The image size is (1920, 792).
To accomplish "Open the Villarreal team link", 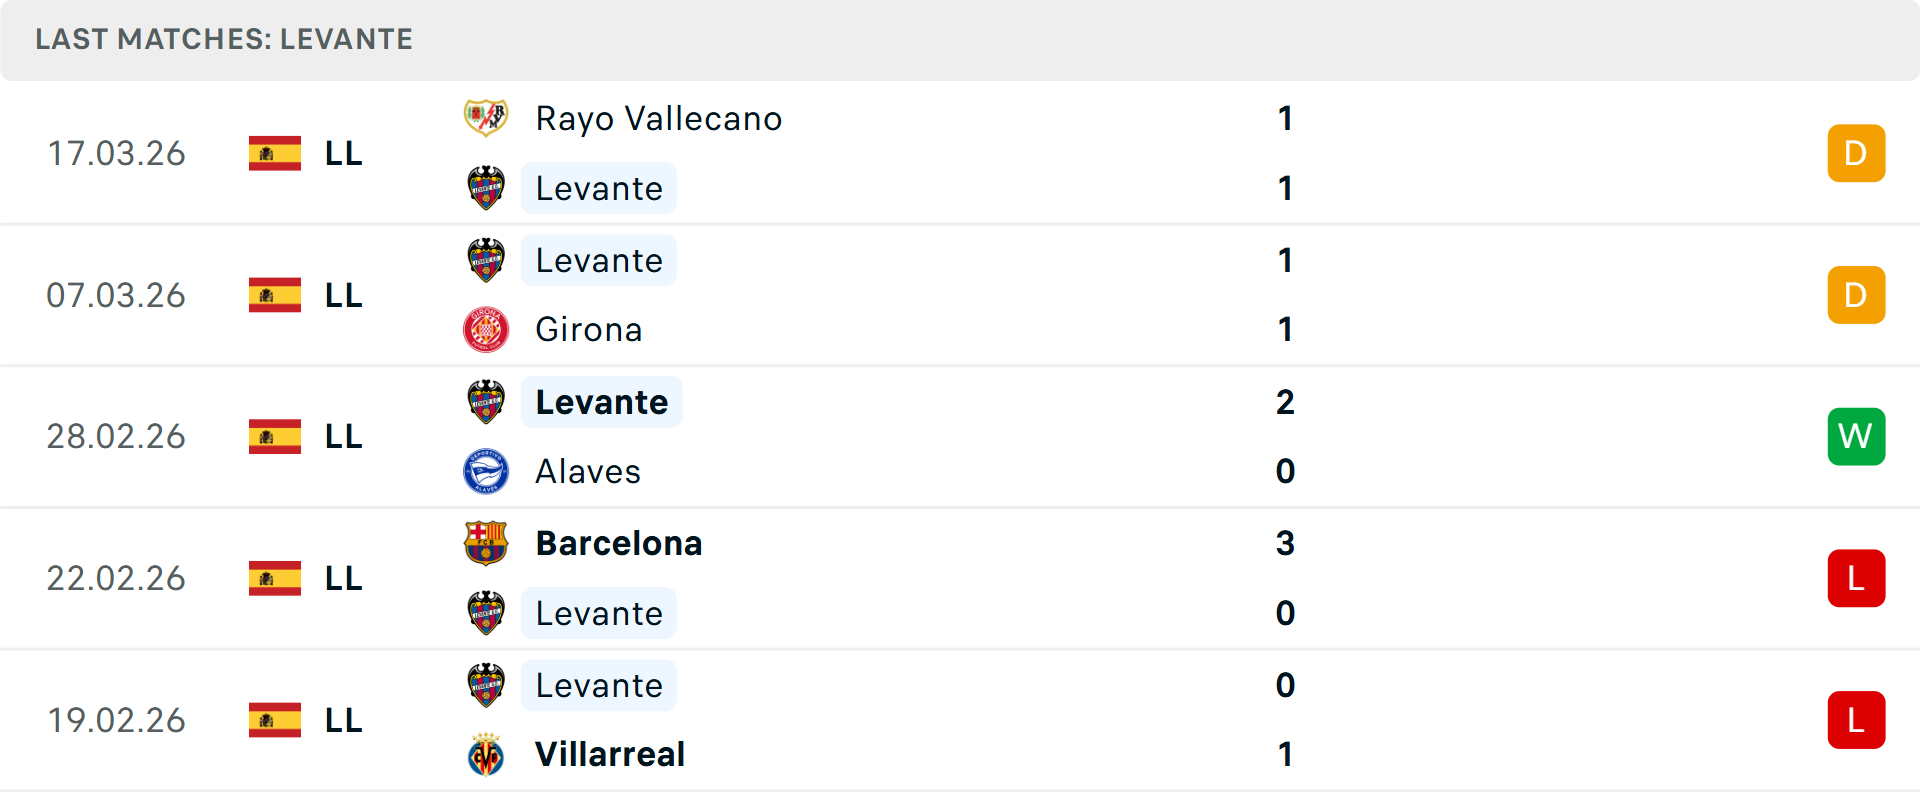I will click(x=610, y=754).
